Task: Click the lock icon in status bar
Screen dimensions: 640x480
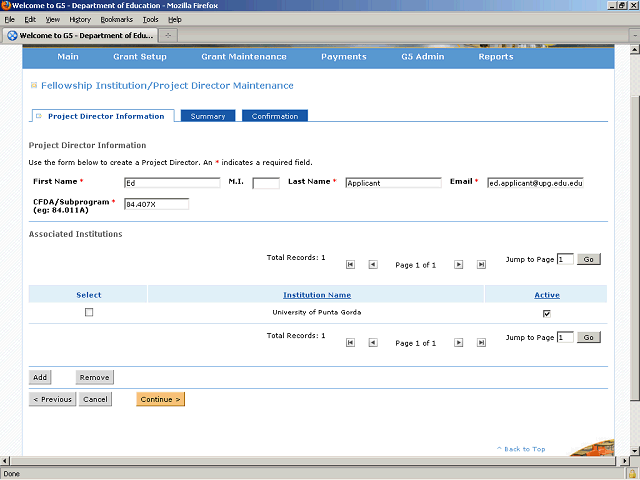Action: (632, 474)
